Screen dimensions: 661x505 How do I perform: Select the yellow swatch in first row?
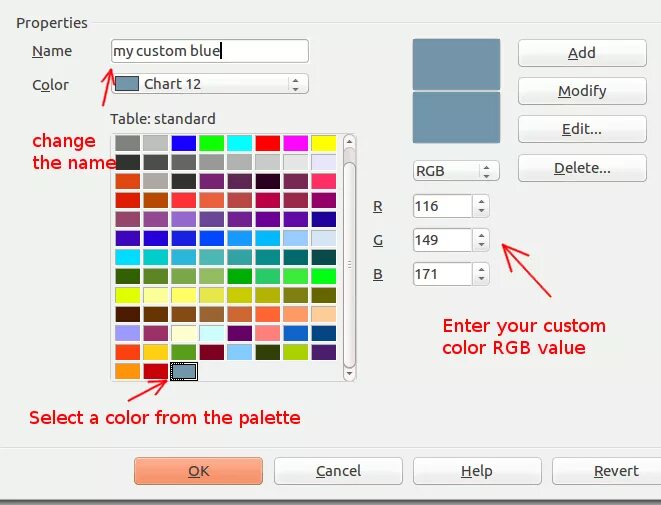point(324,143)
